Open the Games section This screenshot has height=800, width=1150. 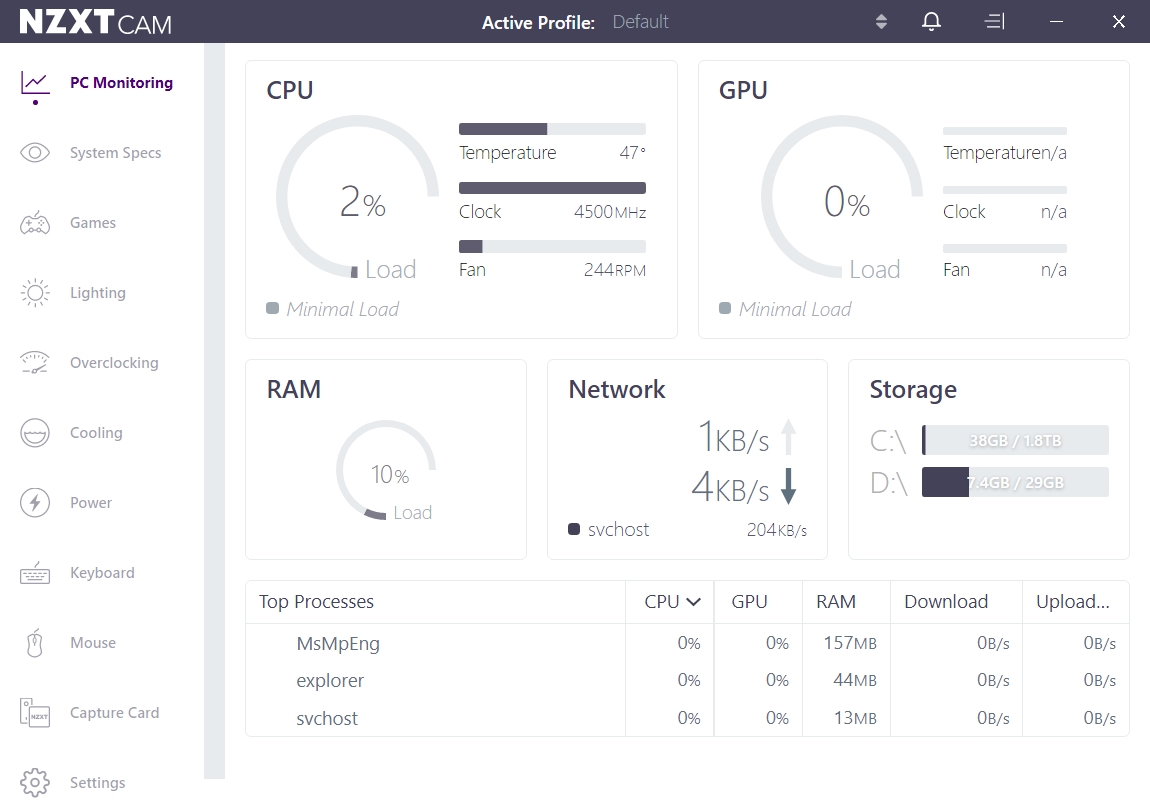(93, 223)
